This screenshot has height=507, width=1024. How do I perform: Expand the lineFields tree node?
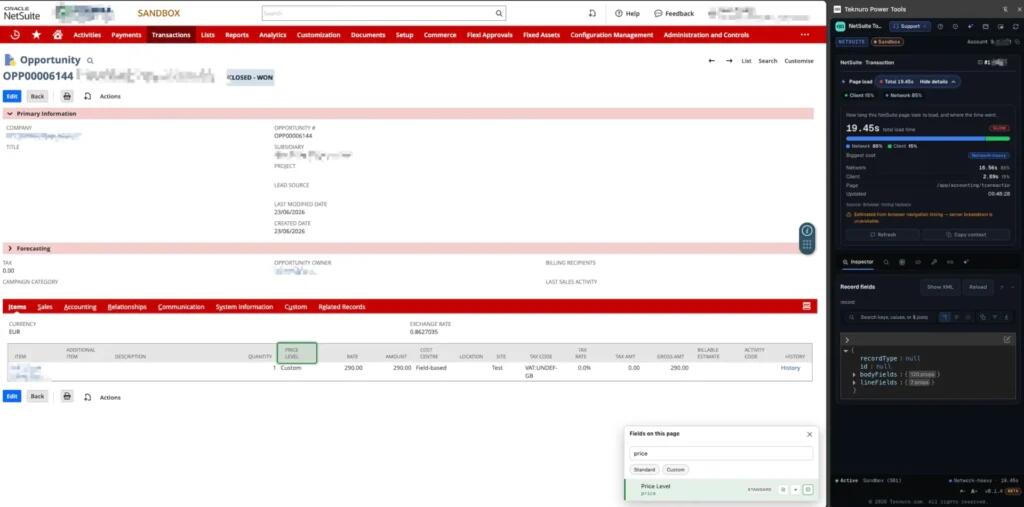pos(854,382)
